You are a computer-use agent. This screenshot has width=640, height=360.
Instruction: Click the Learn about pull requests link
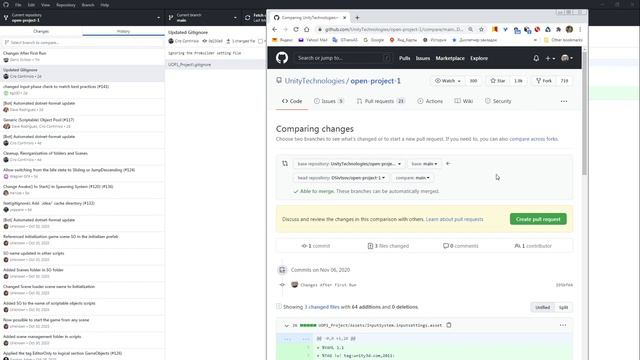coord(454,219)
